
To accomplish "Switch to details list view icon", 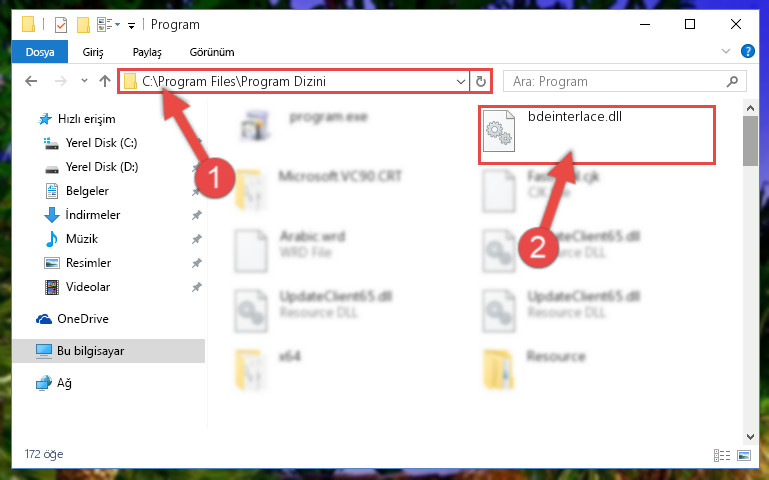I will [722, 455].
